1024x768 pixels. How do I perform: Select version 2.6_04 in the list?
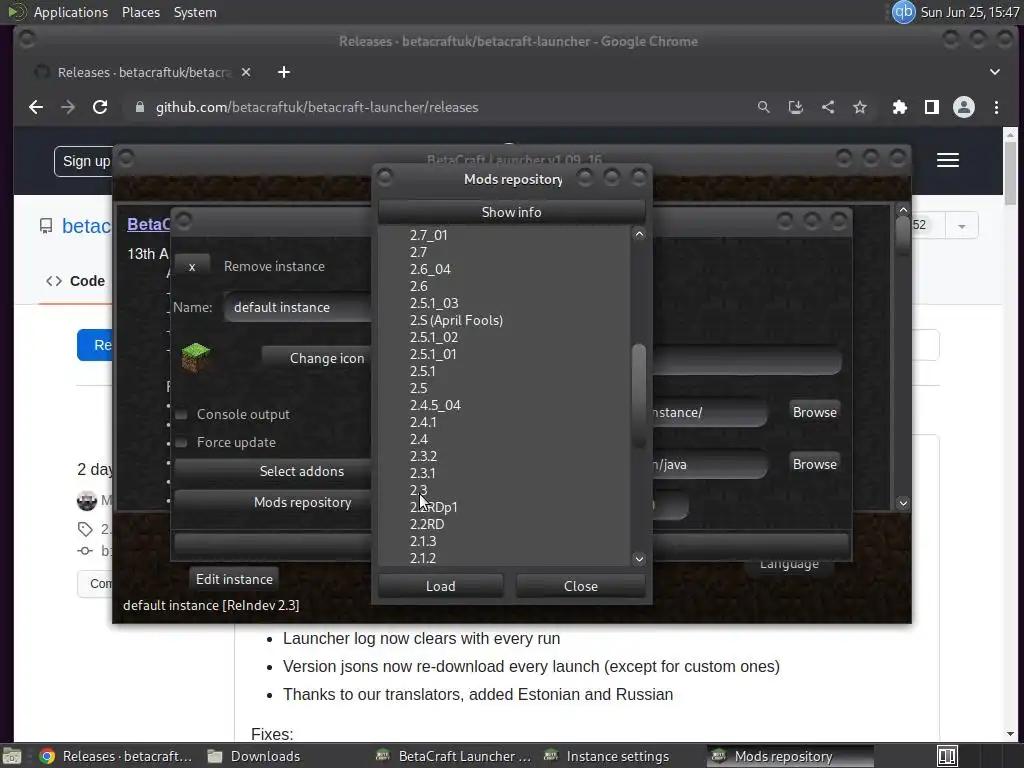(x=430, y=269)
